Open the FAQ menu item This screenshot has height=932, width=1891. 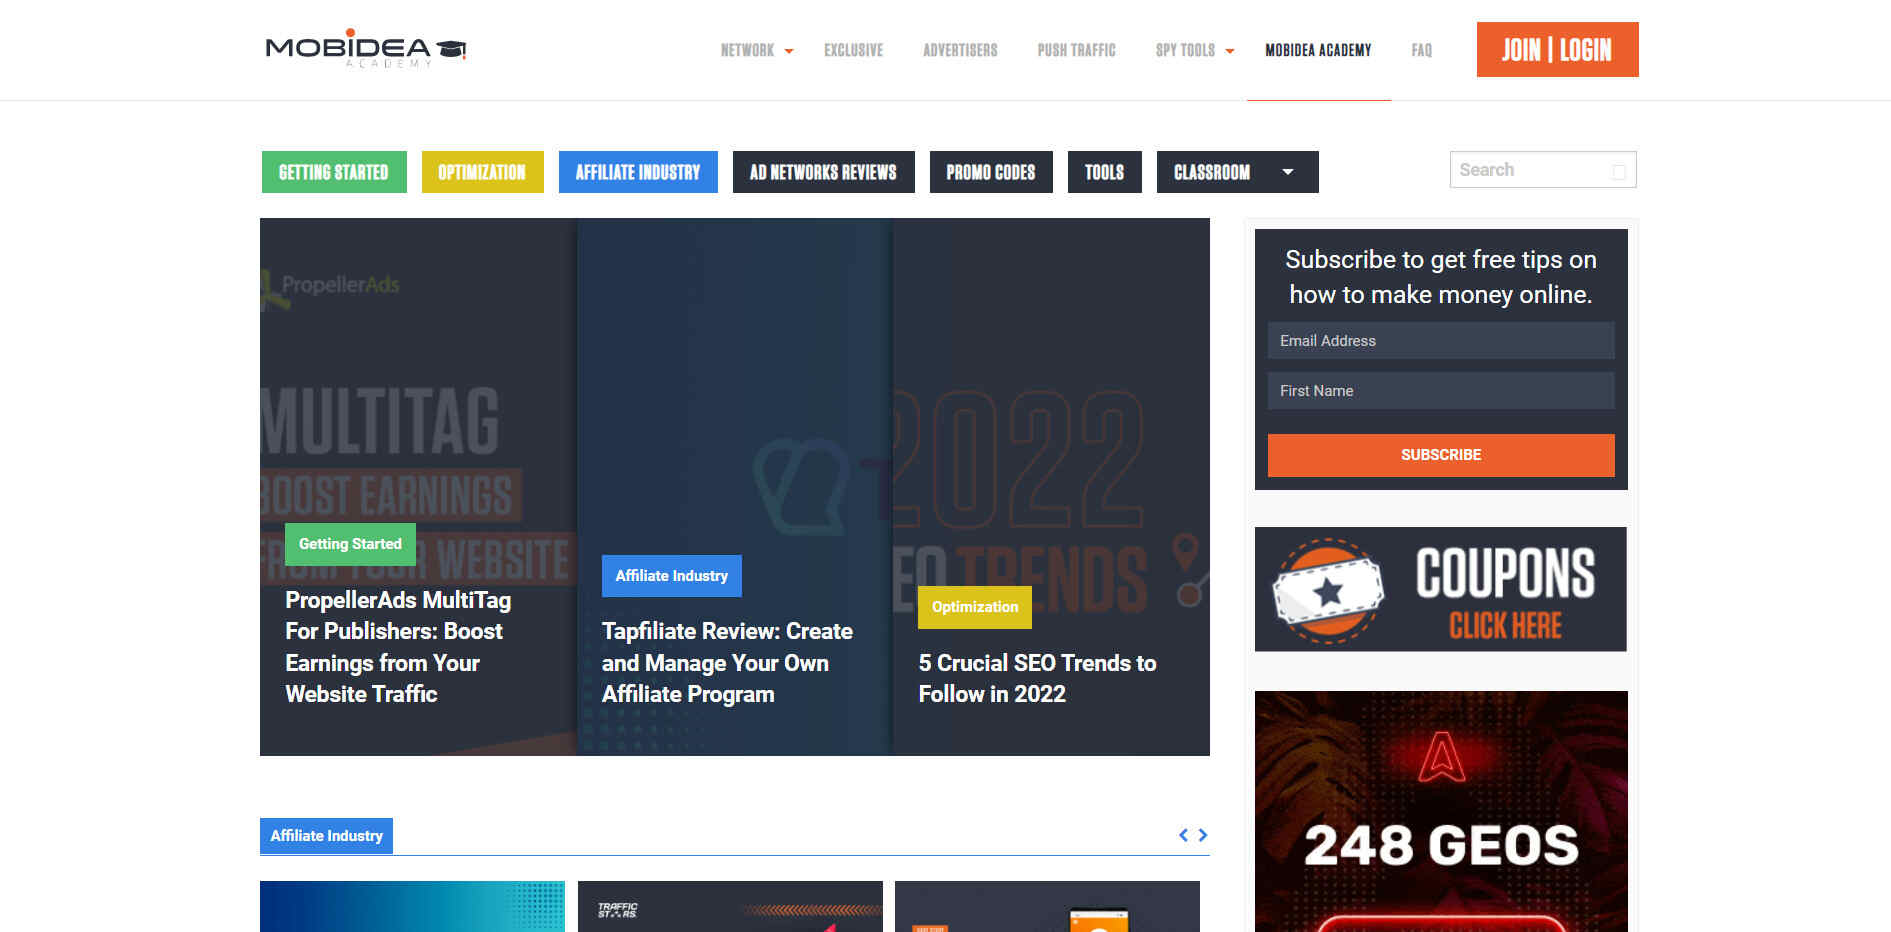(1421, 50)
